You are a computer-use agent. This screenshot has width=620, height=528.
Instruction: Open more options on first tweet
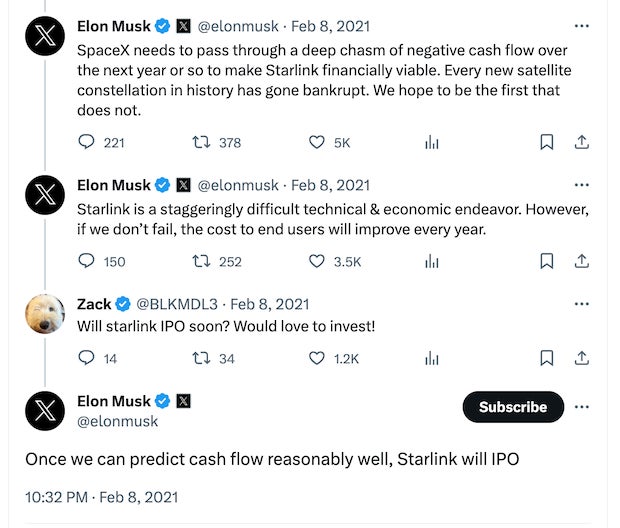click(582, 25)
